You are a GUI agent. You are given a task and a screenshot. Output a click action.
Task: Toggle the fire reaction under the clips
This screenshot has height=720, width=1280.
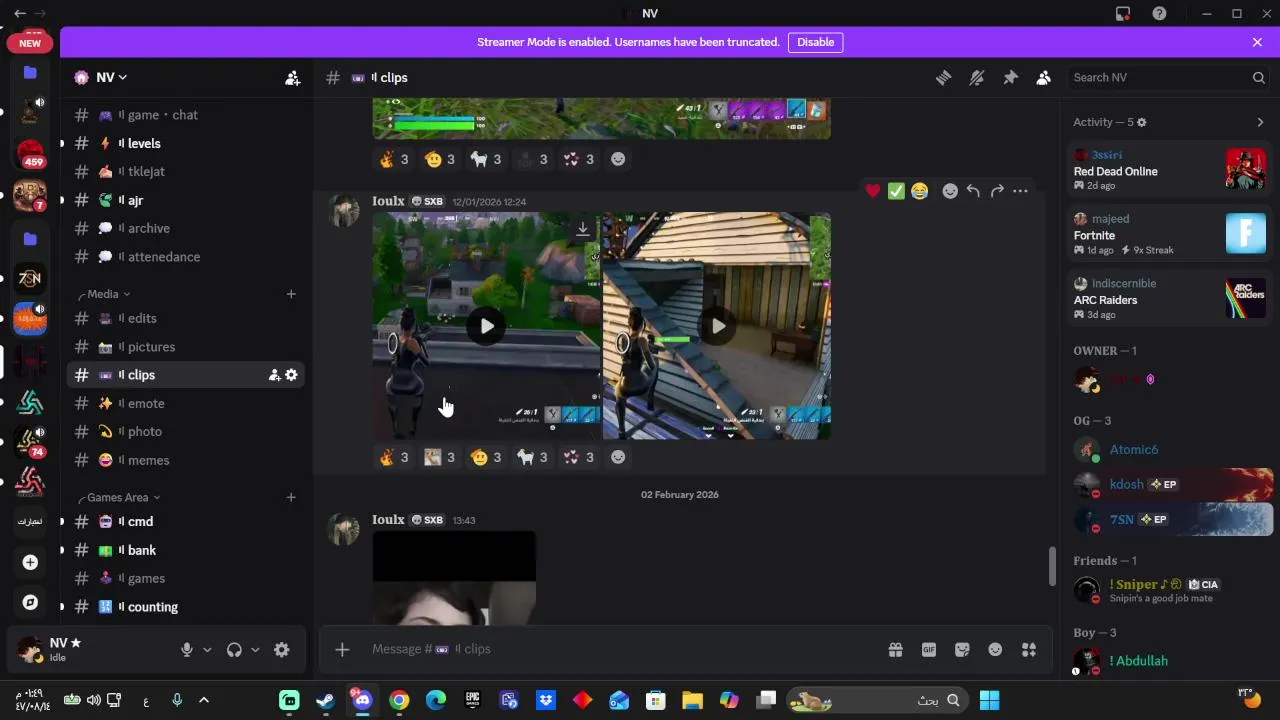coord(394,457)
